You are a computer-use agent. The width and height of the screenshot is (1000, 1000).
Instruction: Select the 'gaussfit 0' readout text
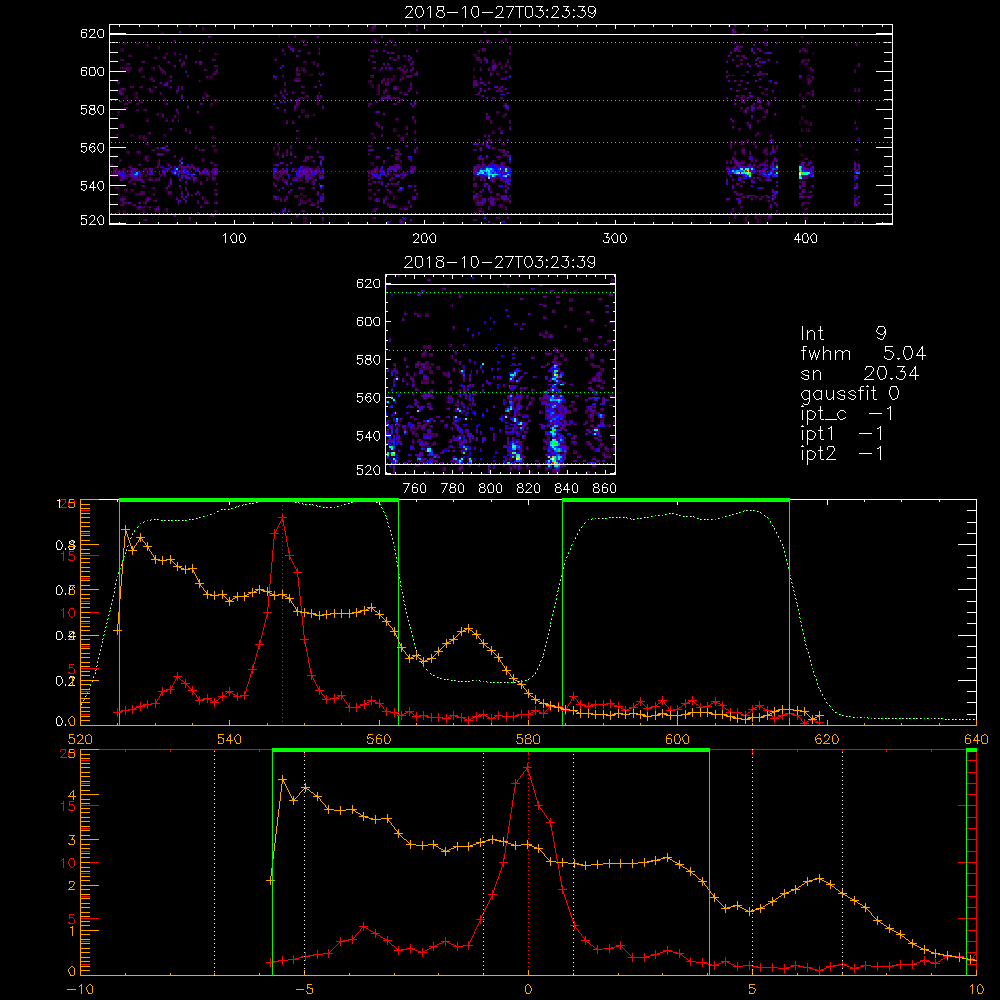coord(850,393)
